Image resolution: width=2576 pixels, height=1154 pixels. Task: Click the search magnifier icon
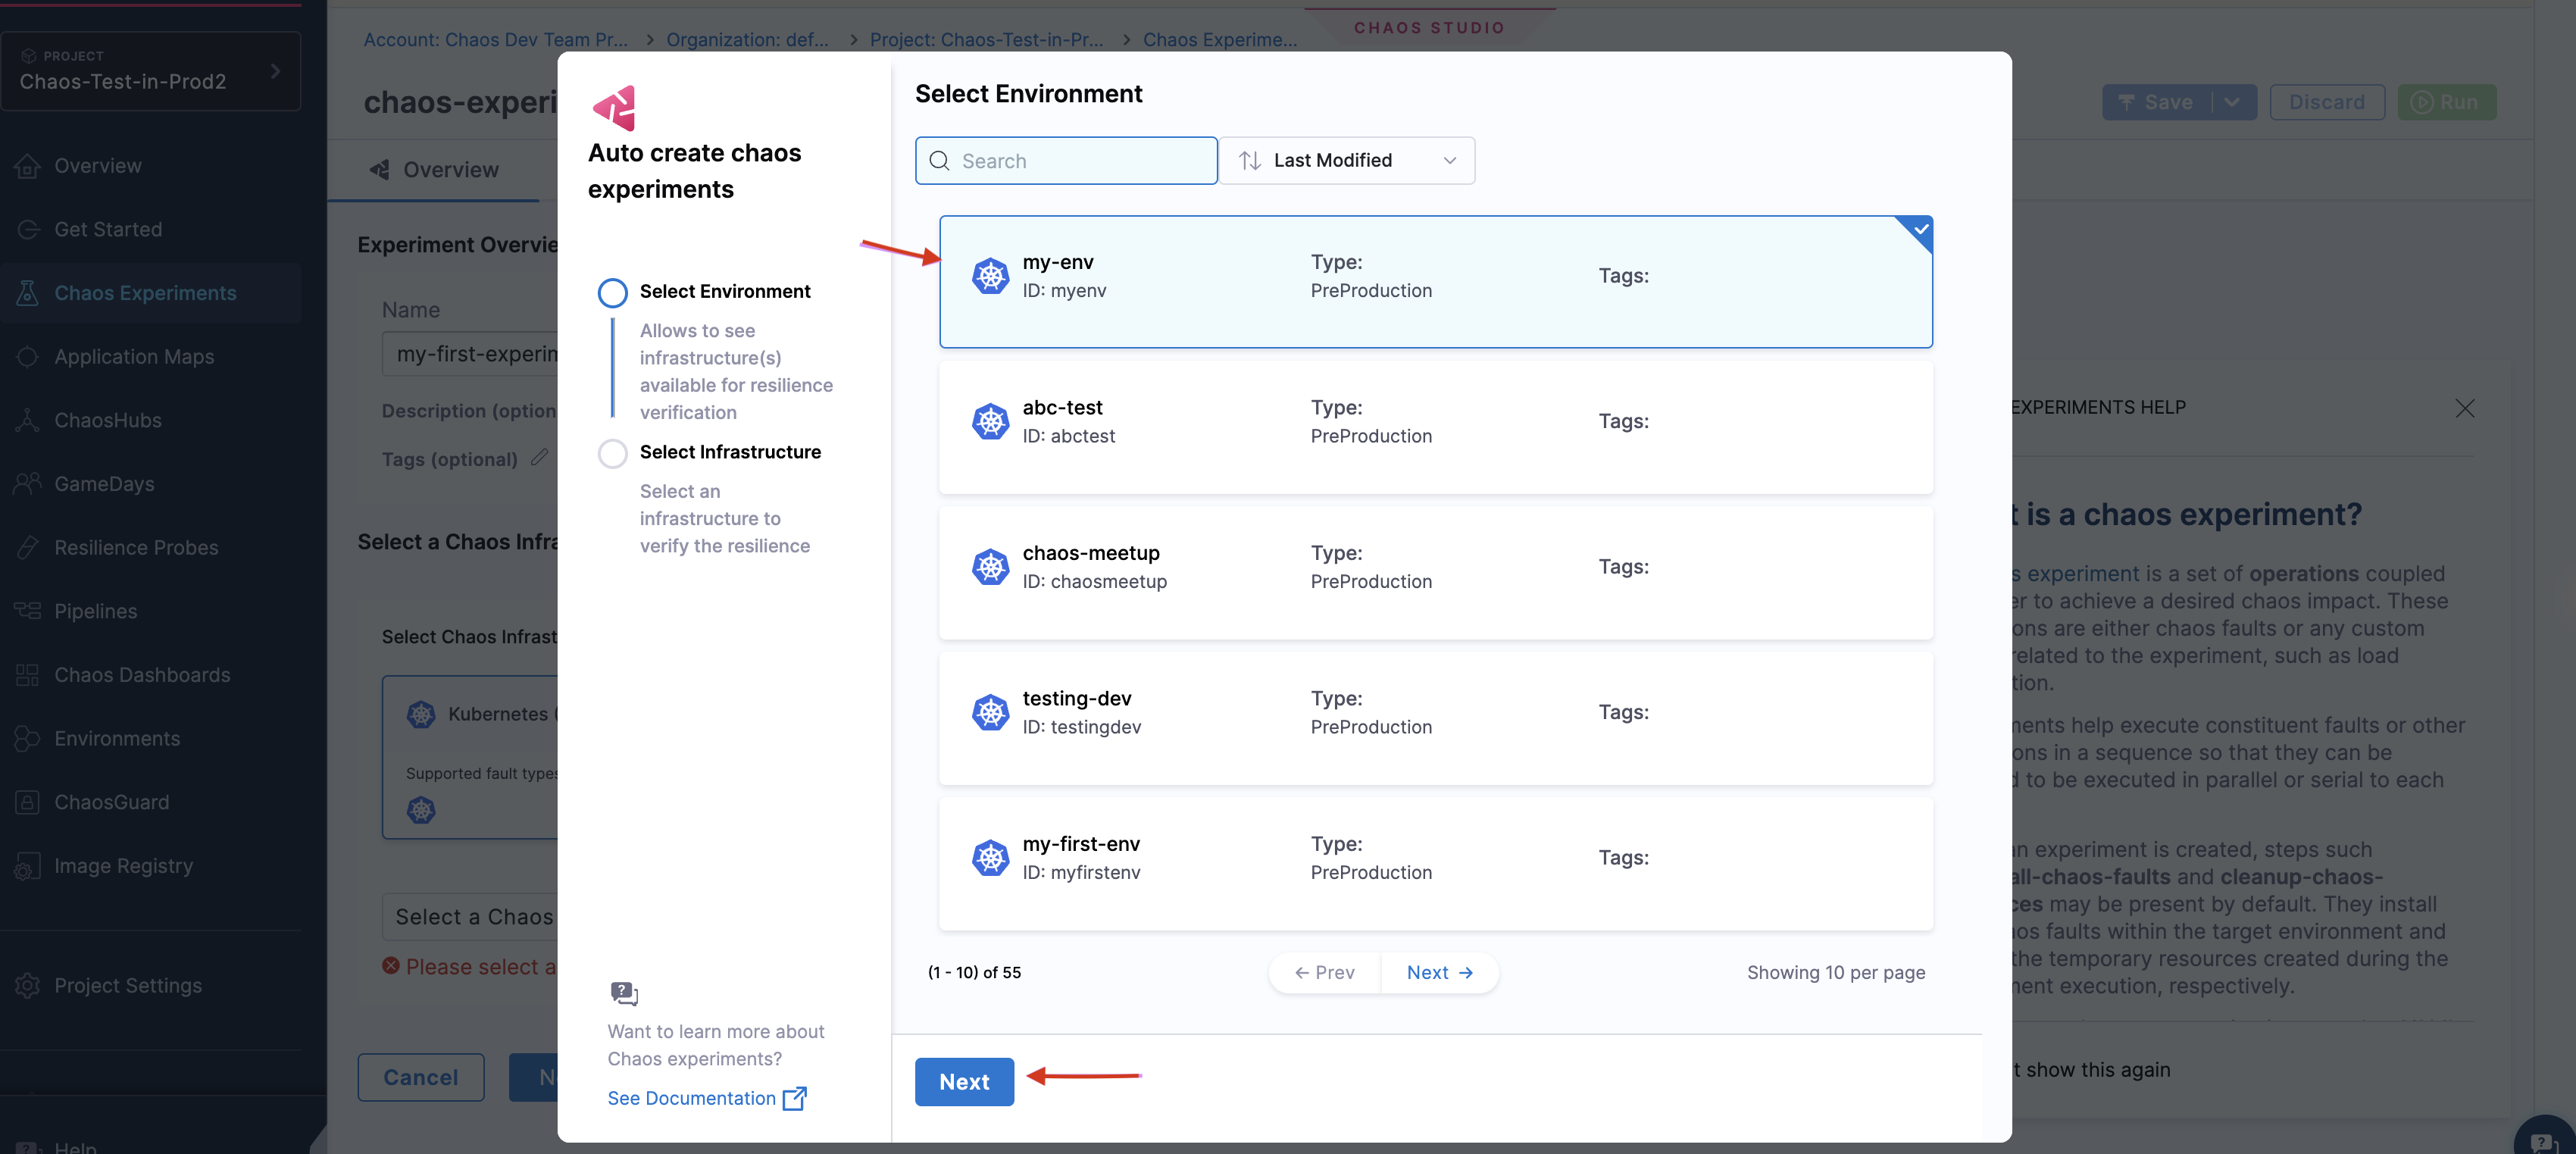tap(939, 161)
